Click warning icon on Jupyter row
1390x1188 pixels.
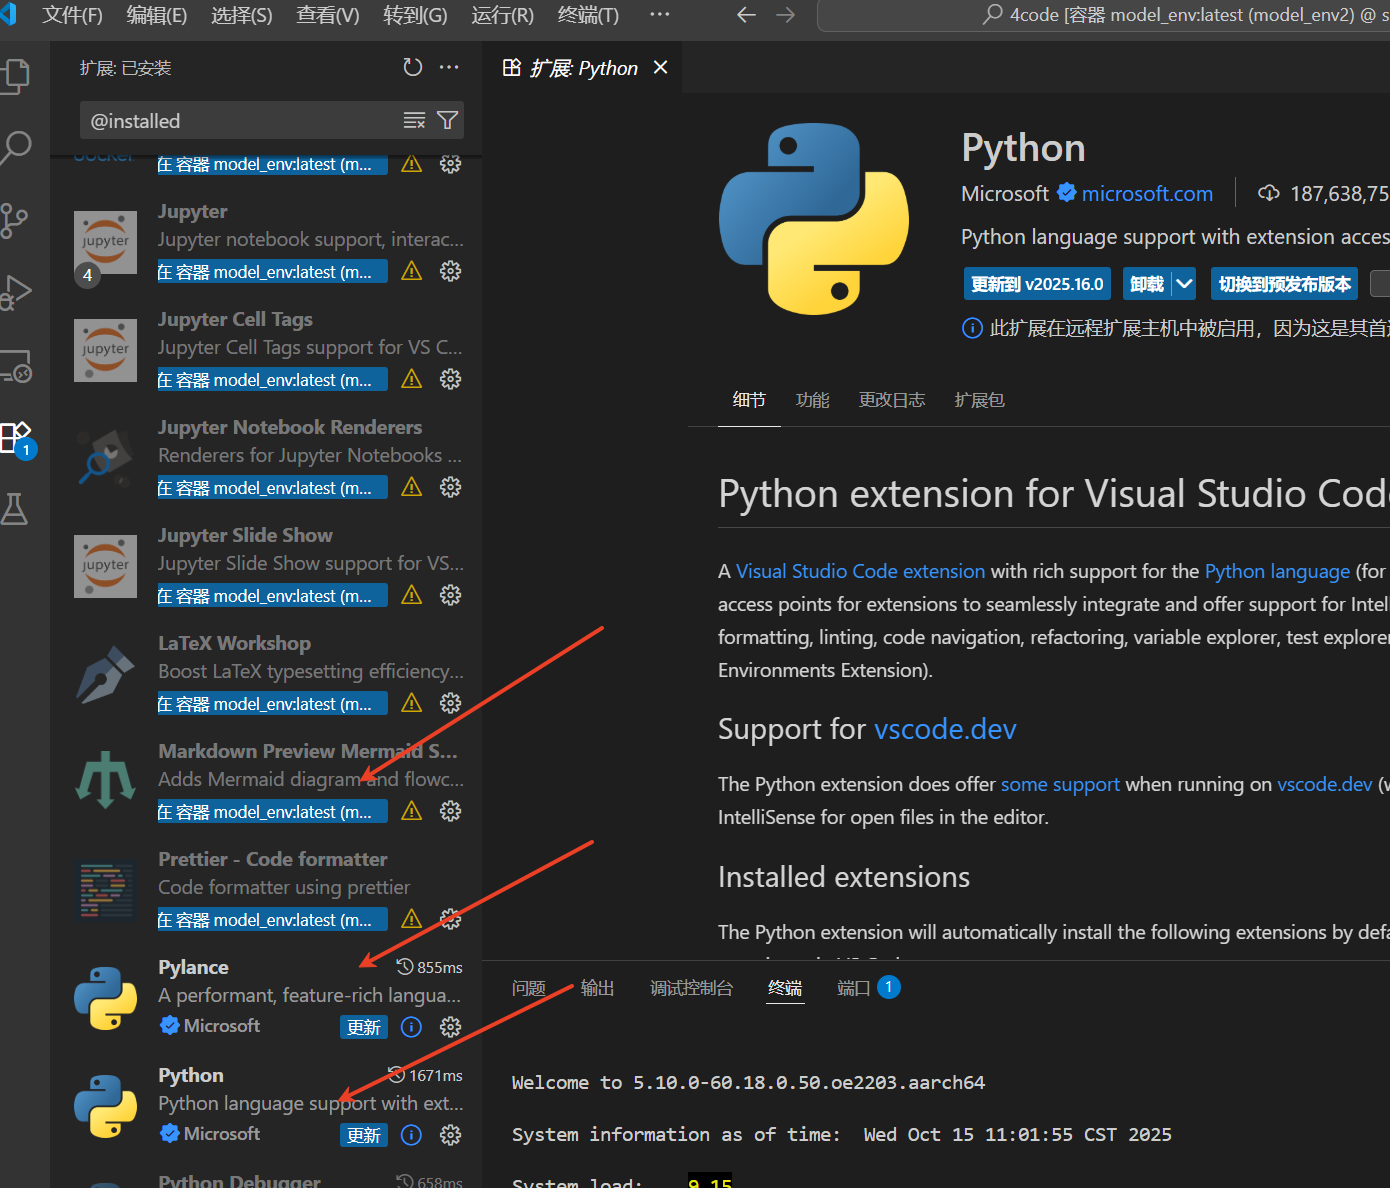point(411,271)
